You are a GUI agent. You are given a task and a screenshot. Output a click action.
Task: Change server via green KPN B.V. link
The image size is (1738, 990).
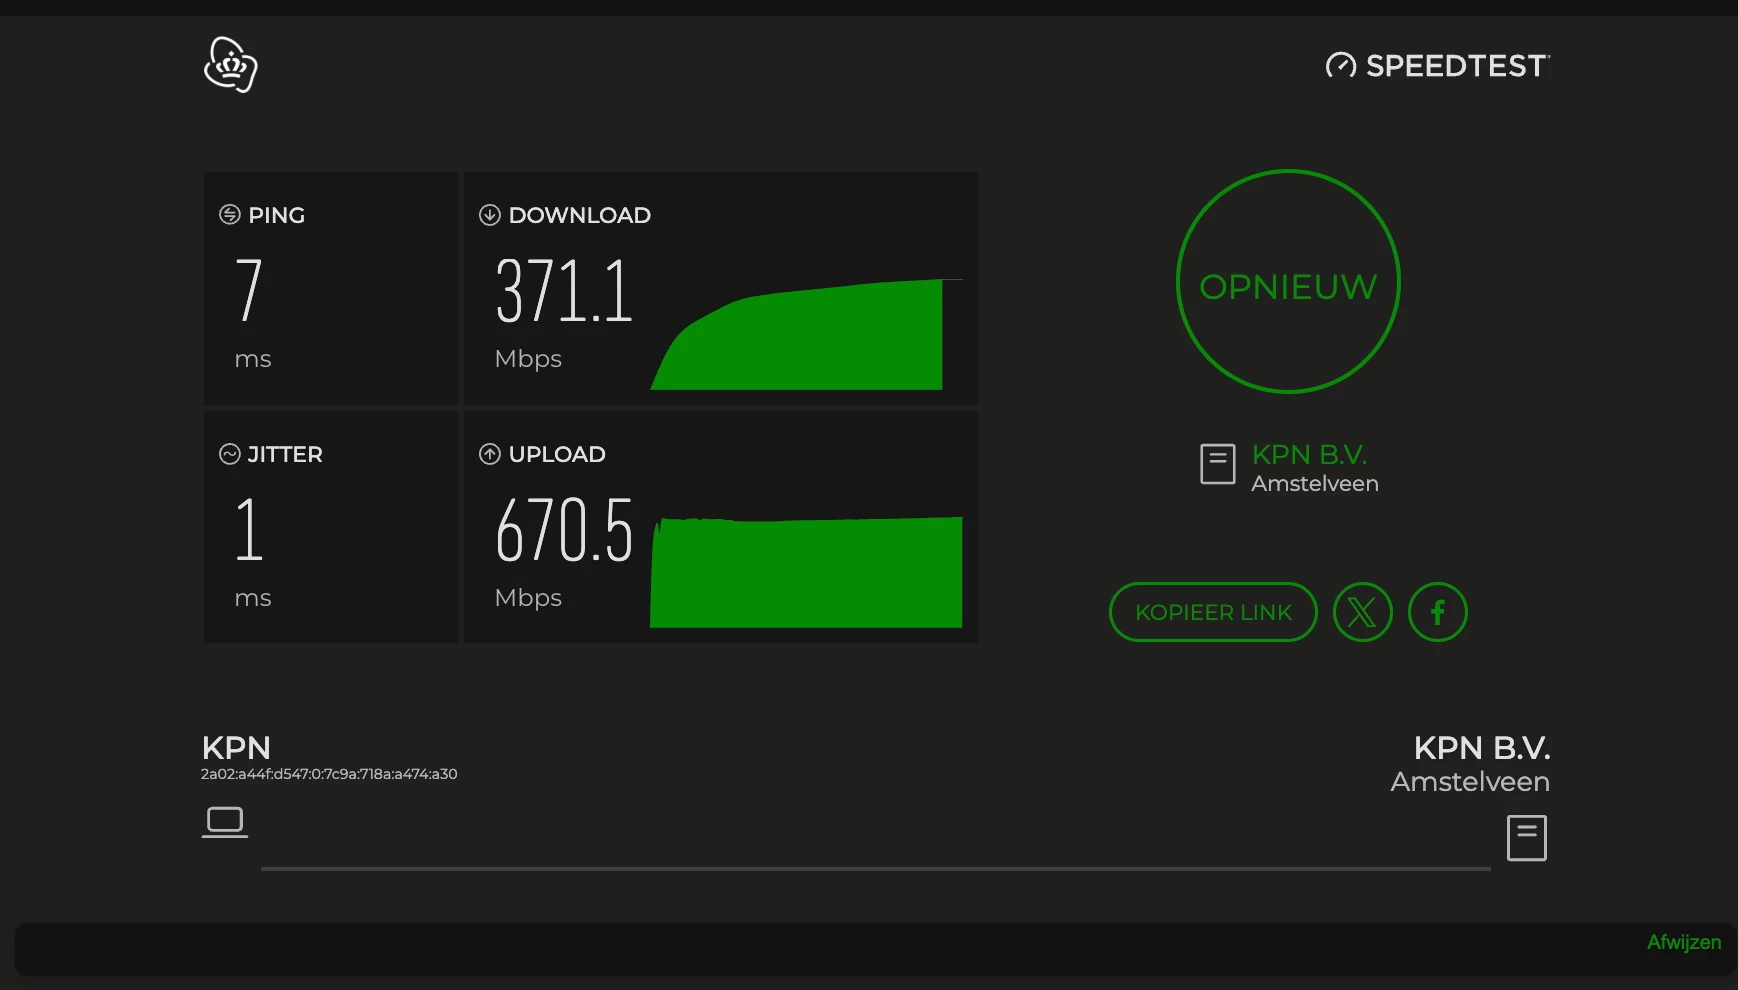(x=1309, y=455)
